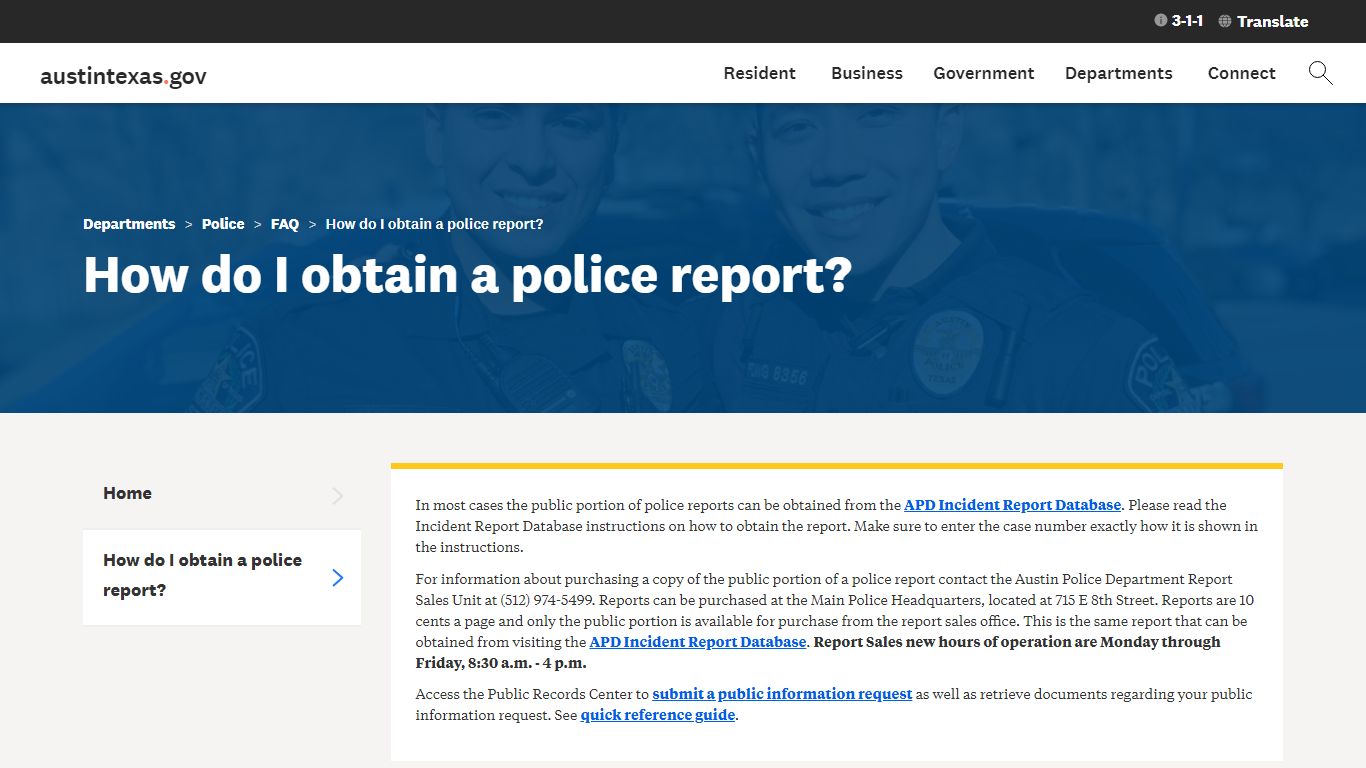Select Home in the sidebar
The width and height of the screenshot is (1366, 768).
click(x=222, y=494)
